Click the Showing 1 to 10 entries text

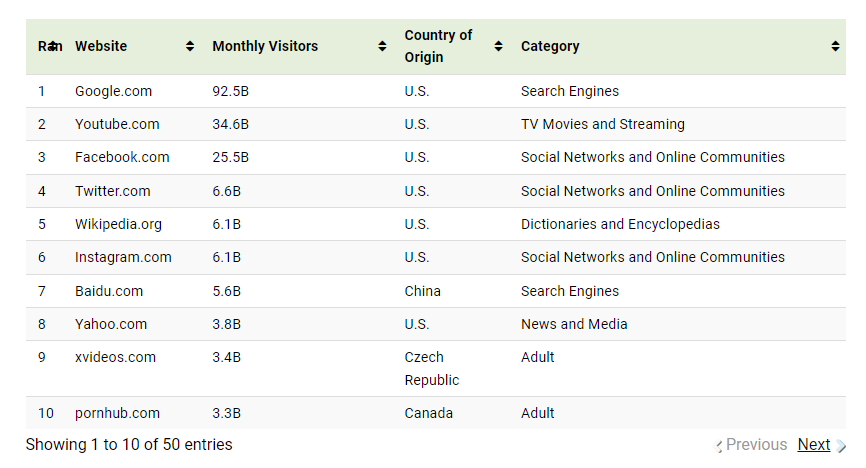click(x=129, y=444)
